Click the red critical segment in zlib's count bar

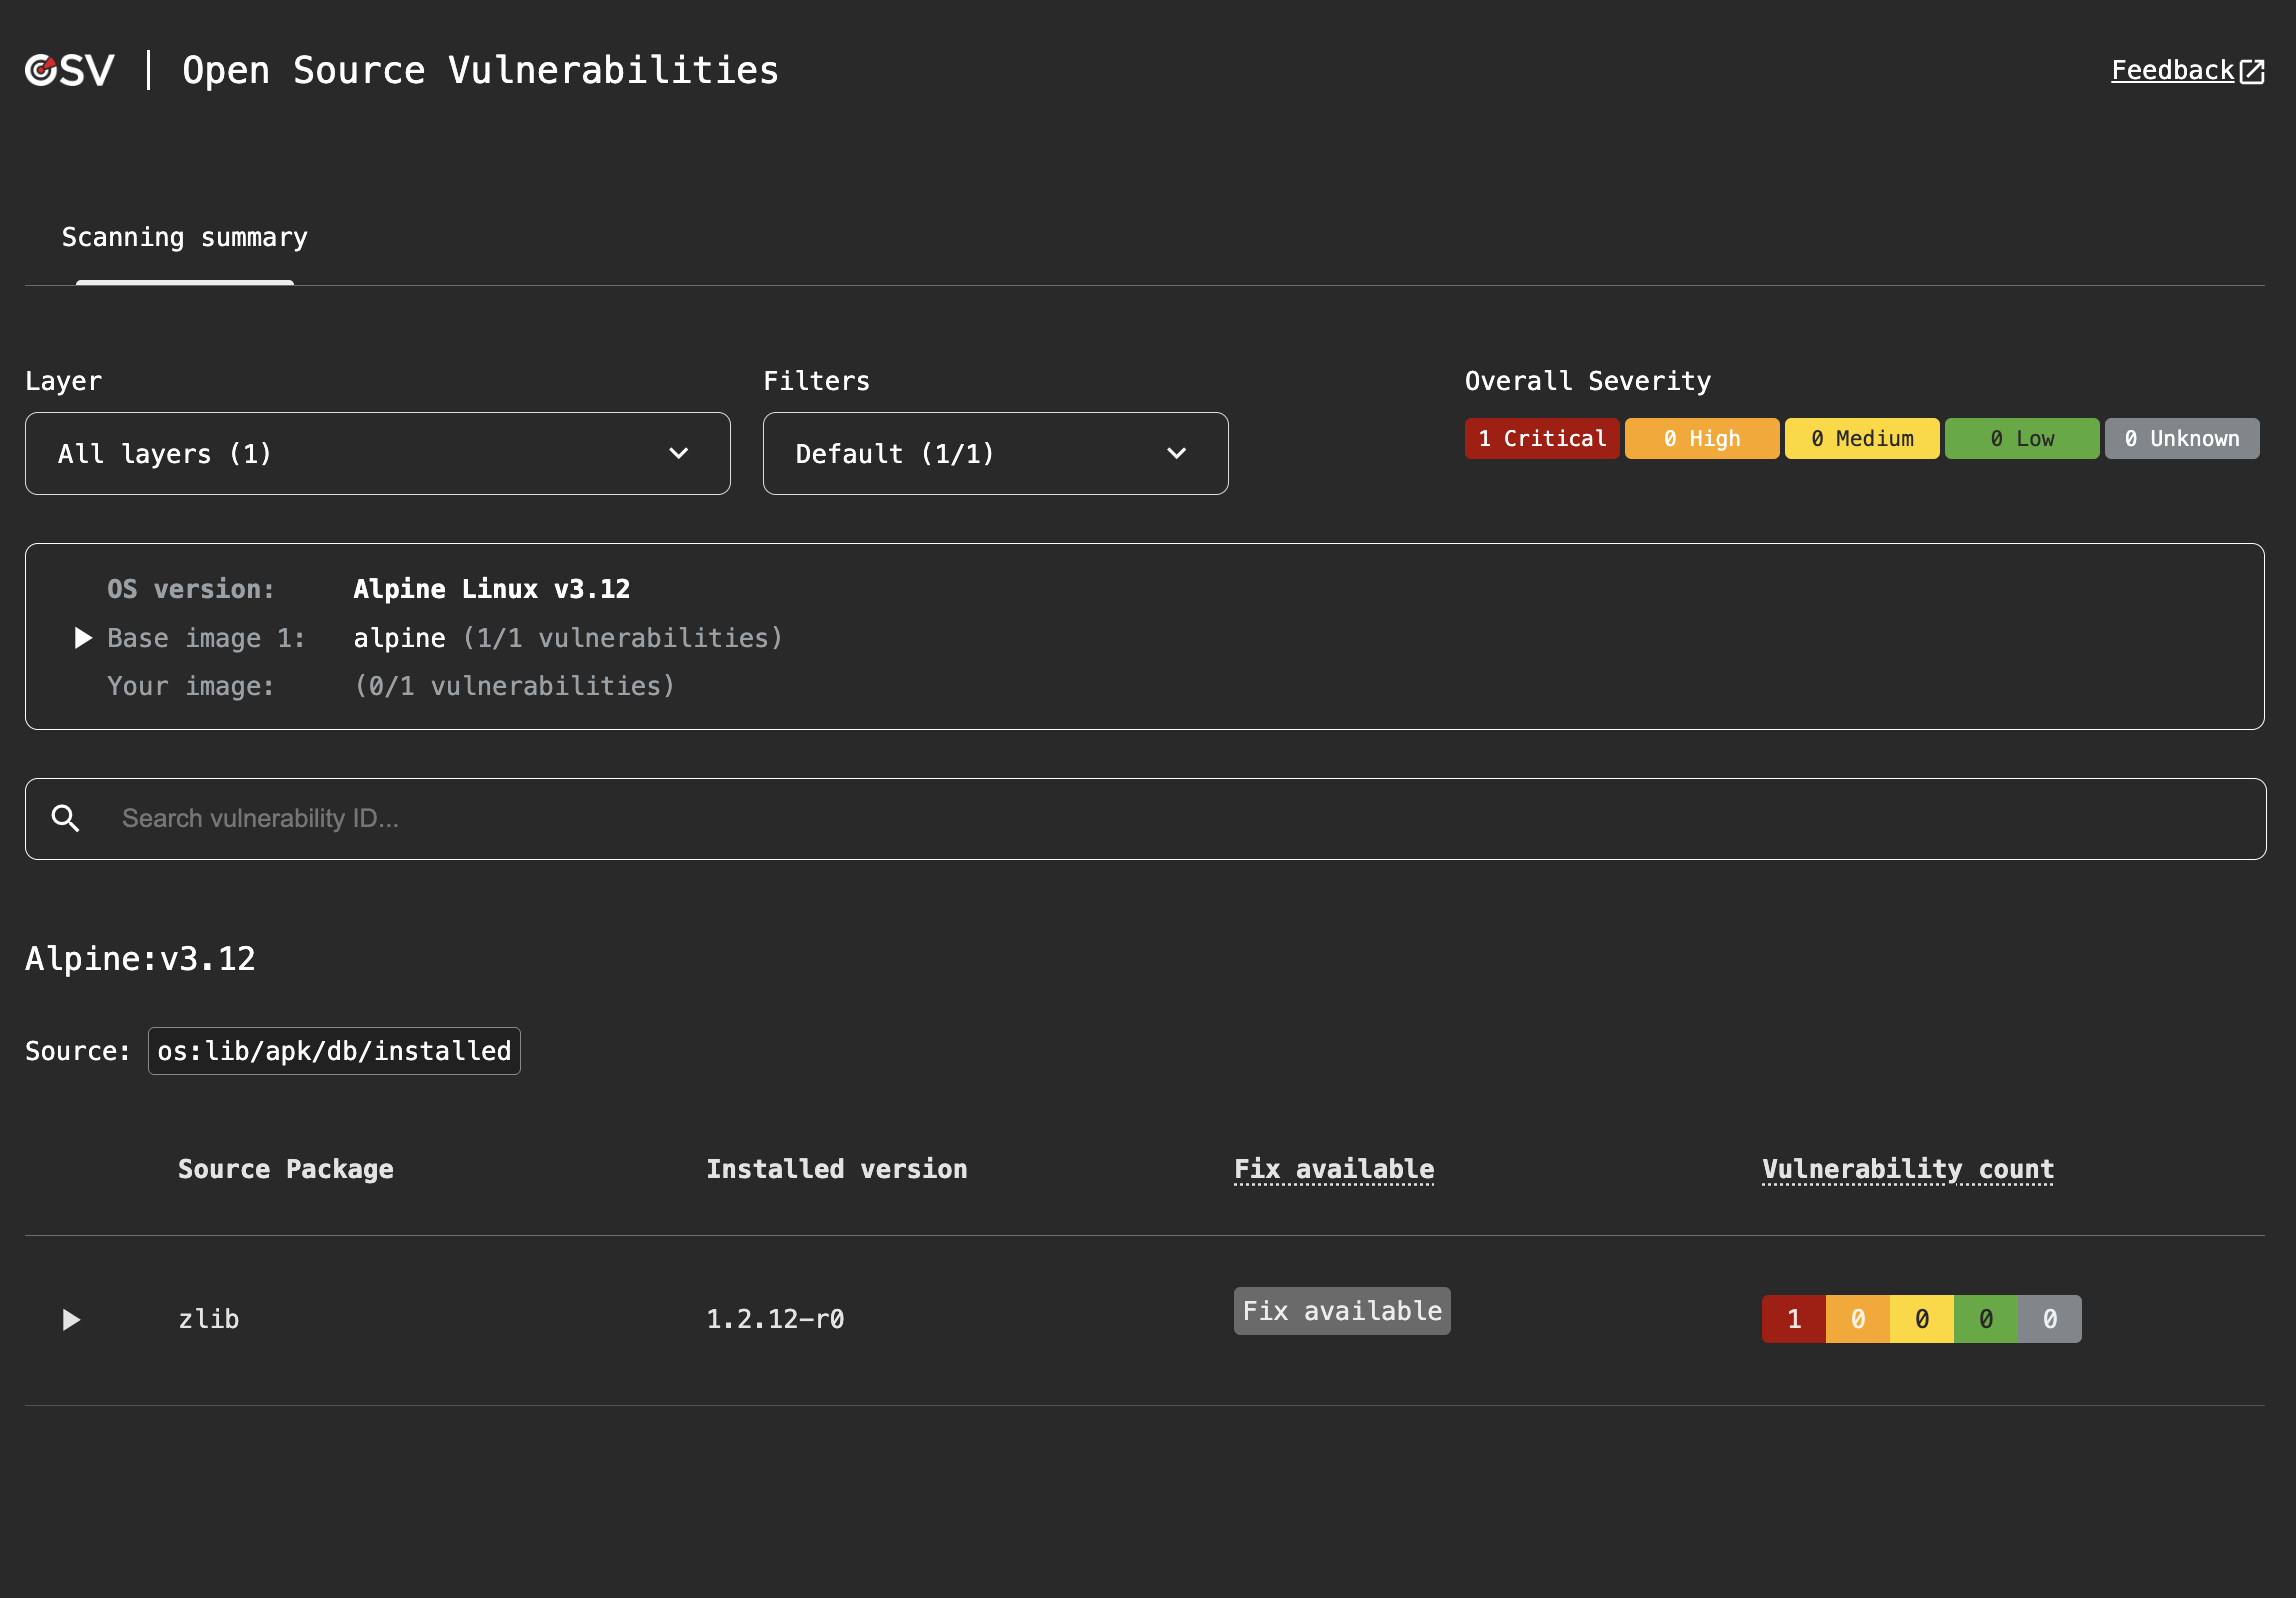1794,1319
